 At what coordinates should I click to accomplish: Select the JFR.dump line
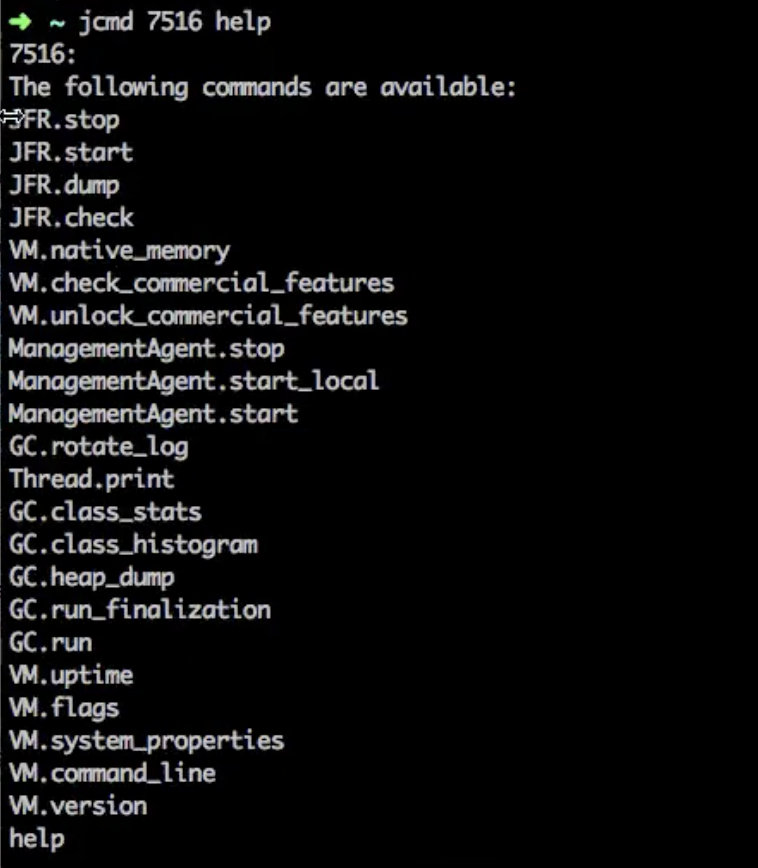point(64,185)
